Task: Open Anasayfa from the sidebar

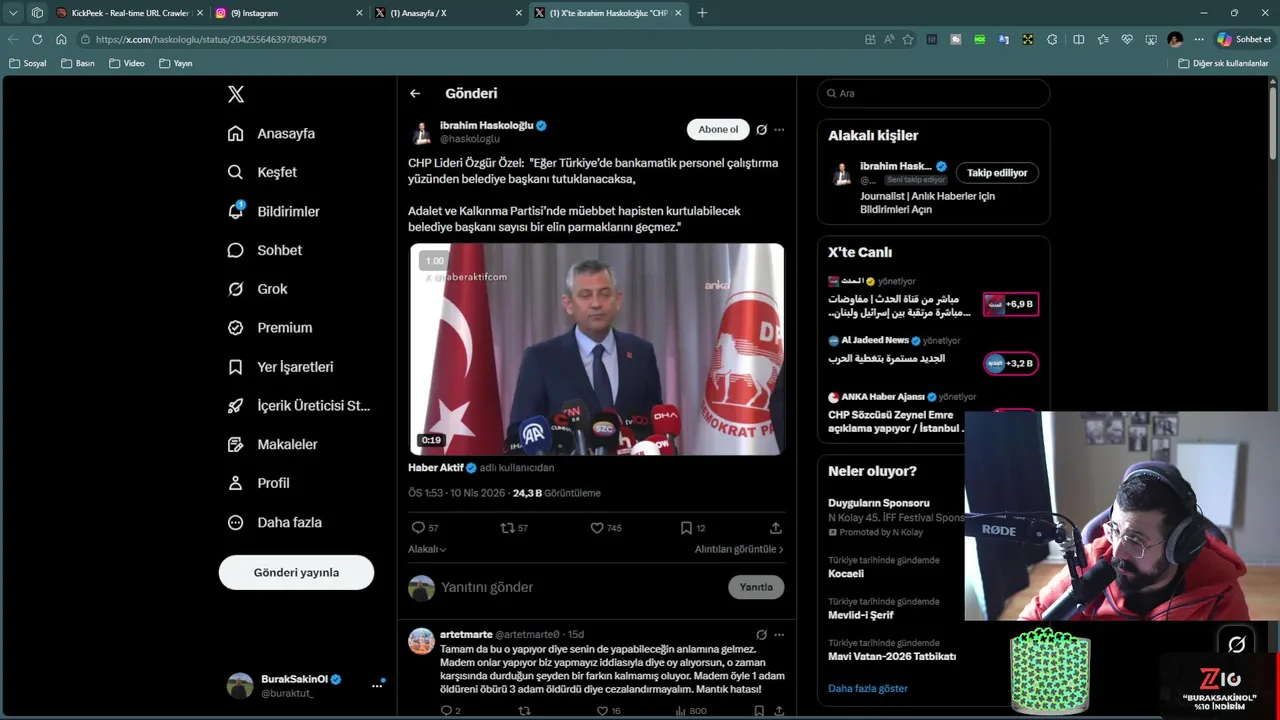Action: click(271, 133)
